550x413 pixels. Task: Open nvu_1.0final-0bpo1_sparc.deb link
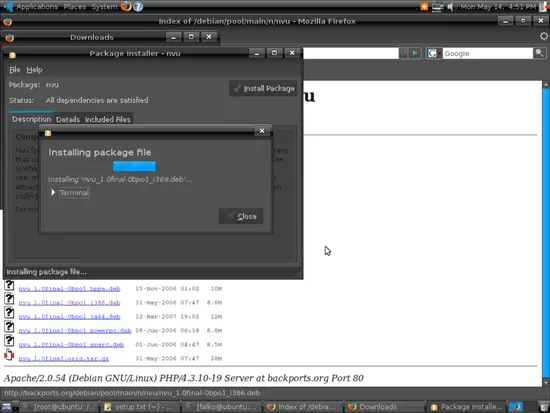click(x=71, y=345)
